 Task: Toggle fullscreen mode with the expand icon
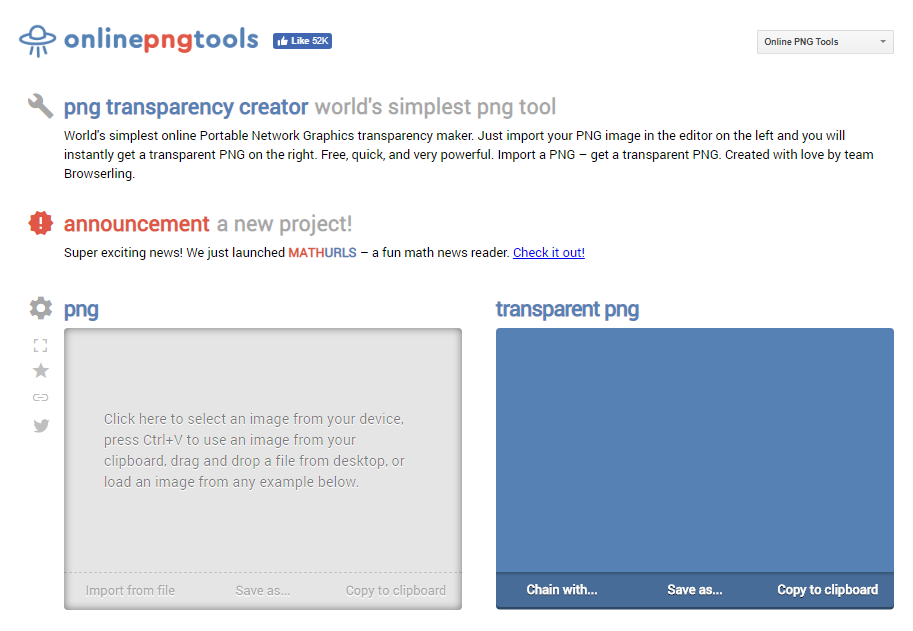click(41, 345)
